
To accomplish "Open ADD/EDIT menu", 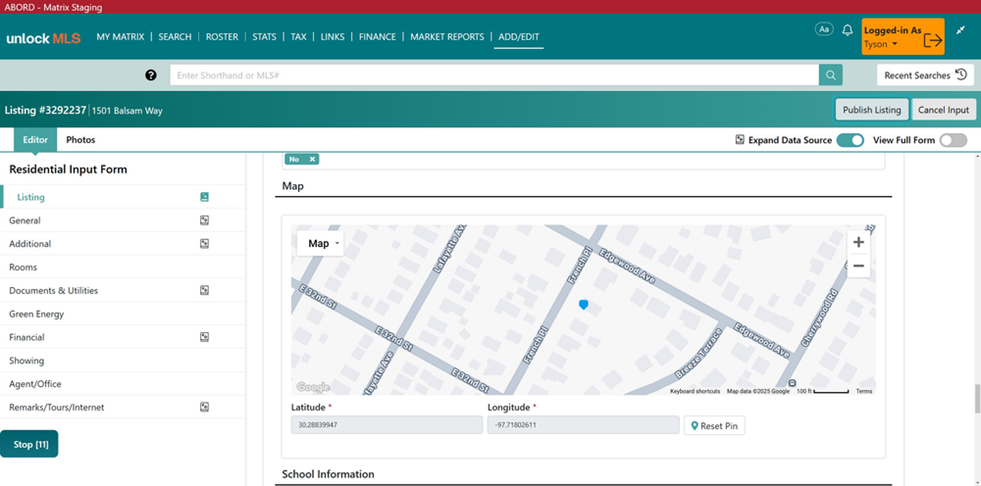I will pyautogui.click(x=519, y=37).
